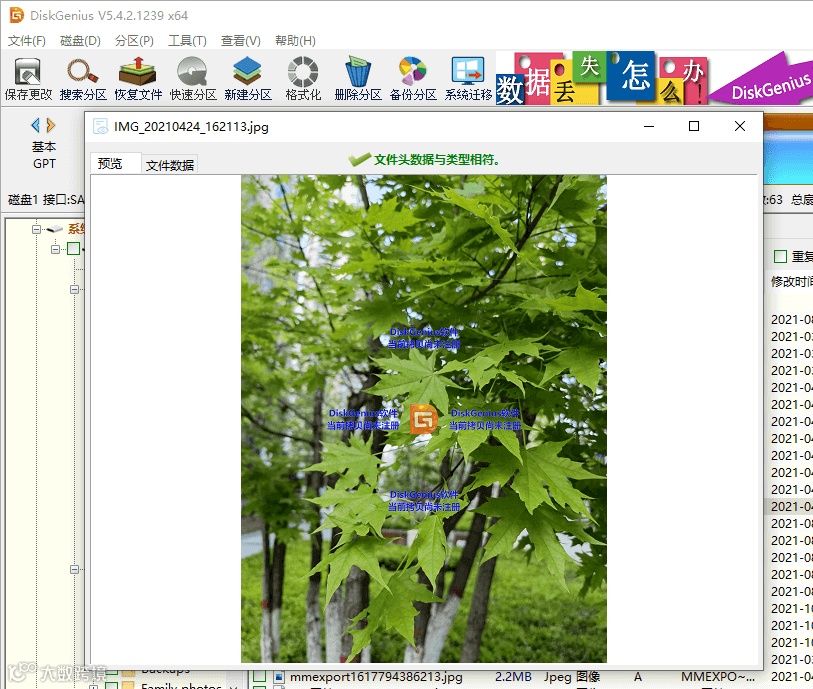Open the 搜索分区 search partition tool
Image resolution: width=813 pixels, height=689 pixels.
[83, 79]
